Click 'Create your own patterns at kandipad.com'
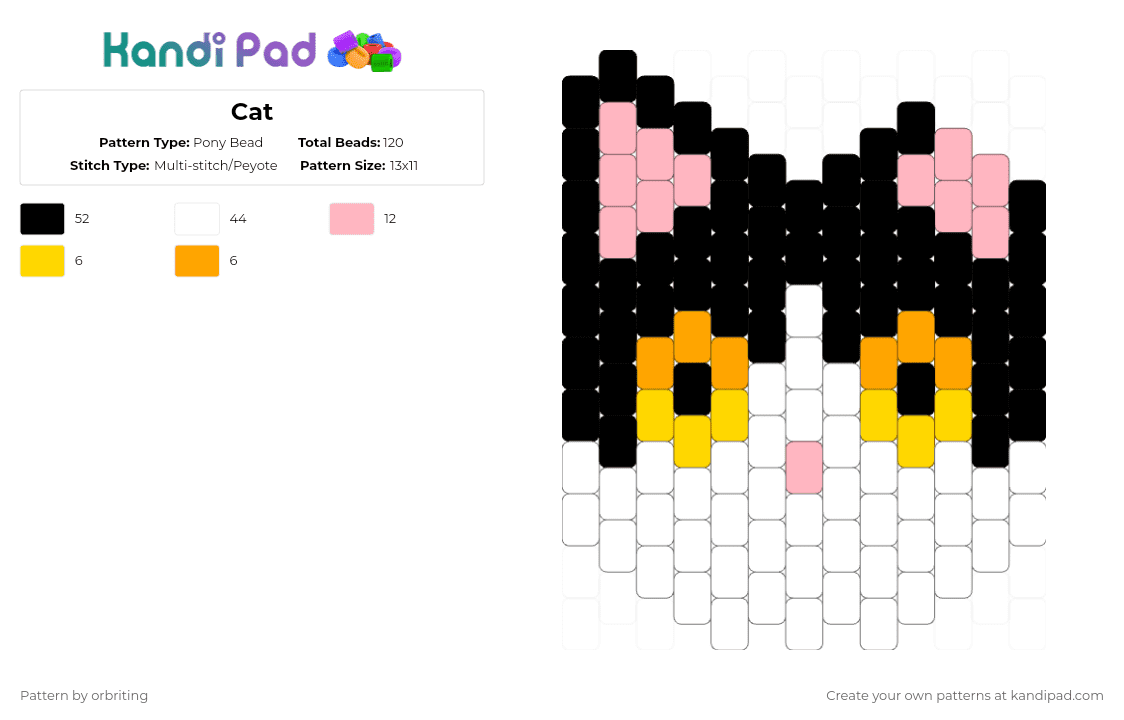The height and width of the screenshot is (720, 1124). [964, 696]
